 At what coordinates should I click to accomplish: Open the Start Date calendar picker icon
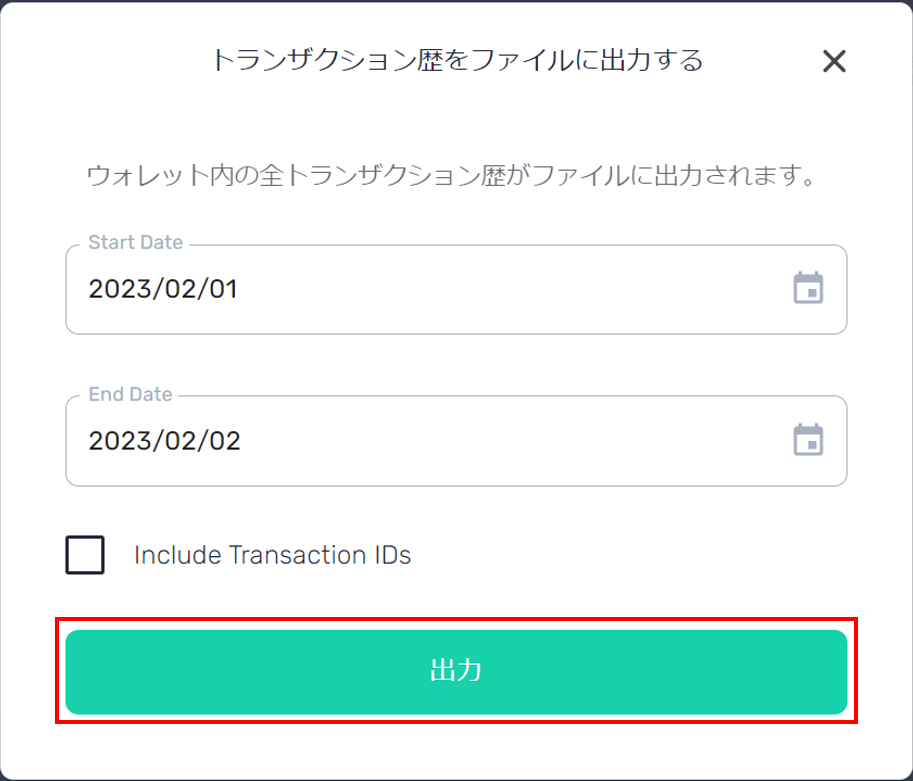pyautogui.click(x=808, y=288)
